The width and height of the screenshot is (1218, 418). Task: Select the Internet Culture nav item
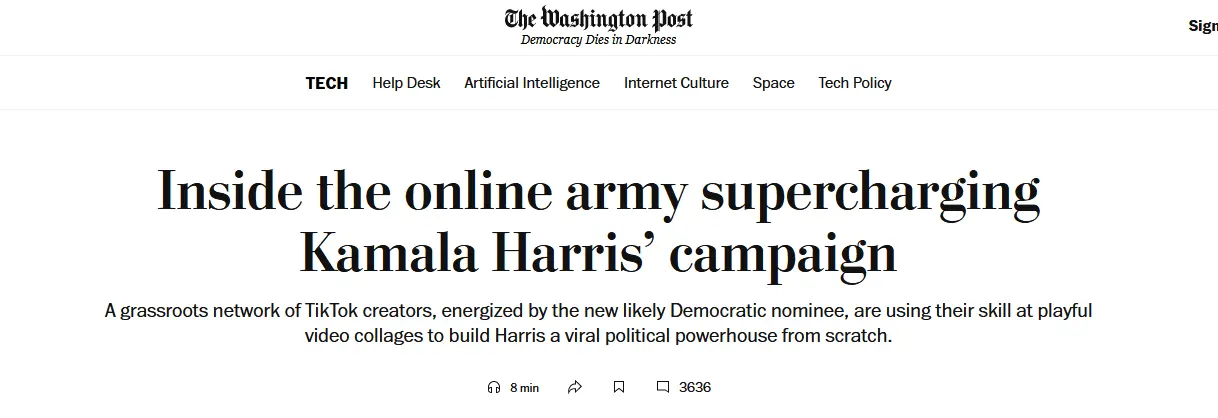[x=676, y=83]
